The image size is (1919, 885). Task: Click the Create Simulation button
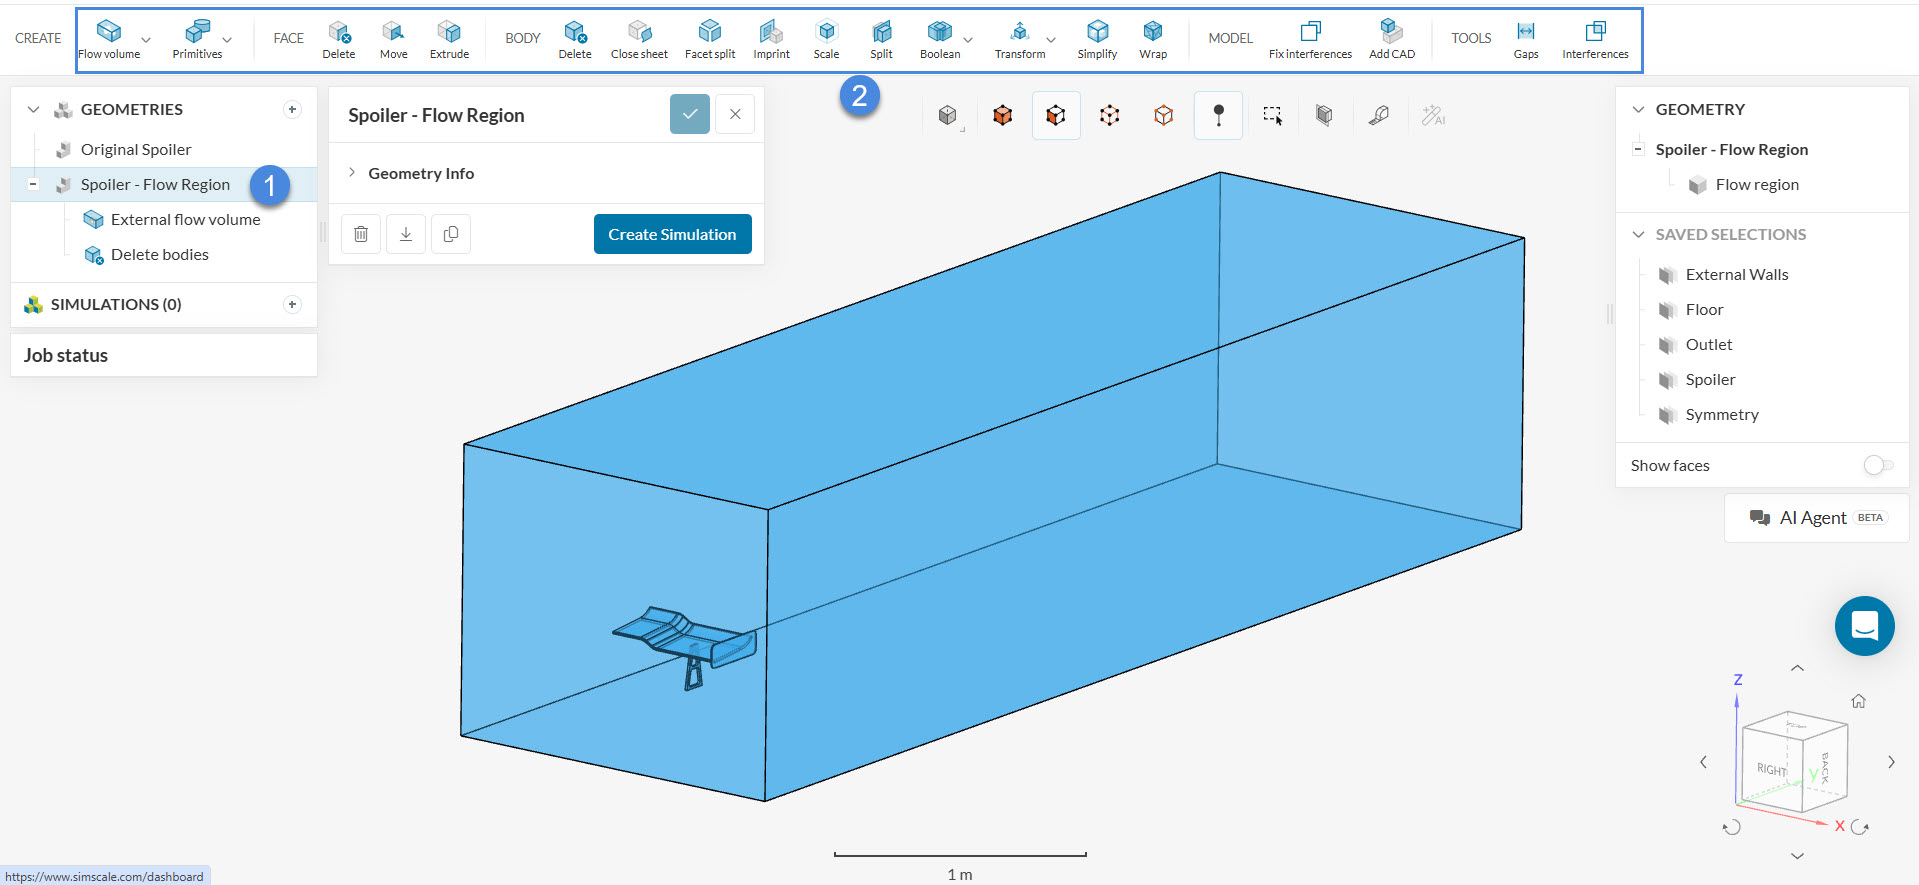(672, 234)
